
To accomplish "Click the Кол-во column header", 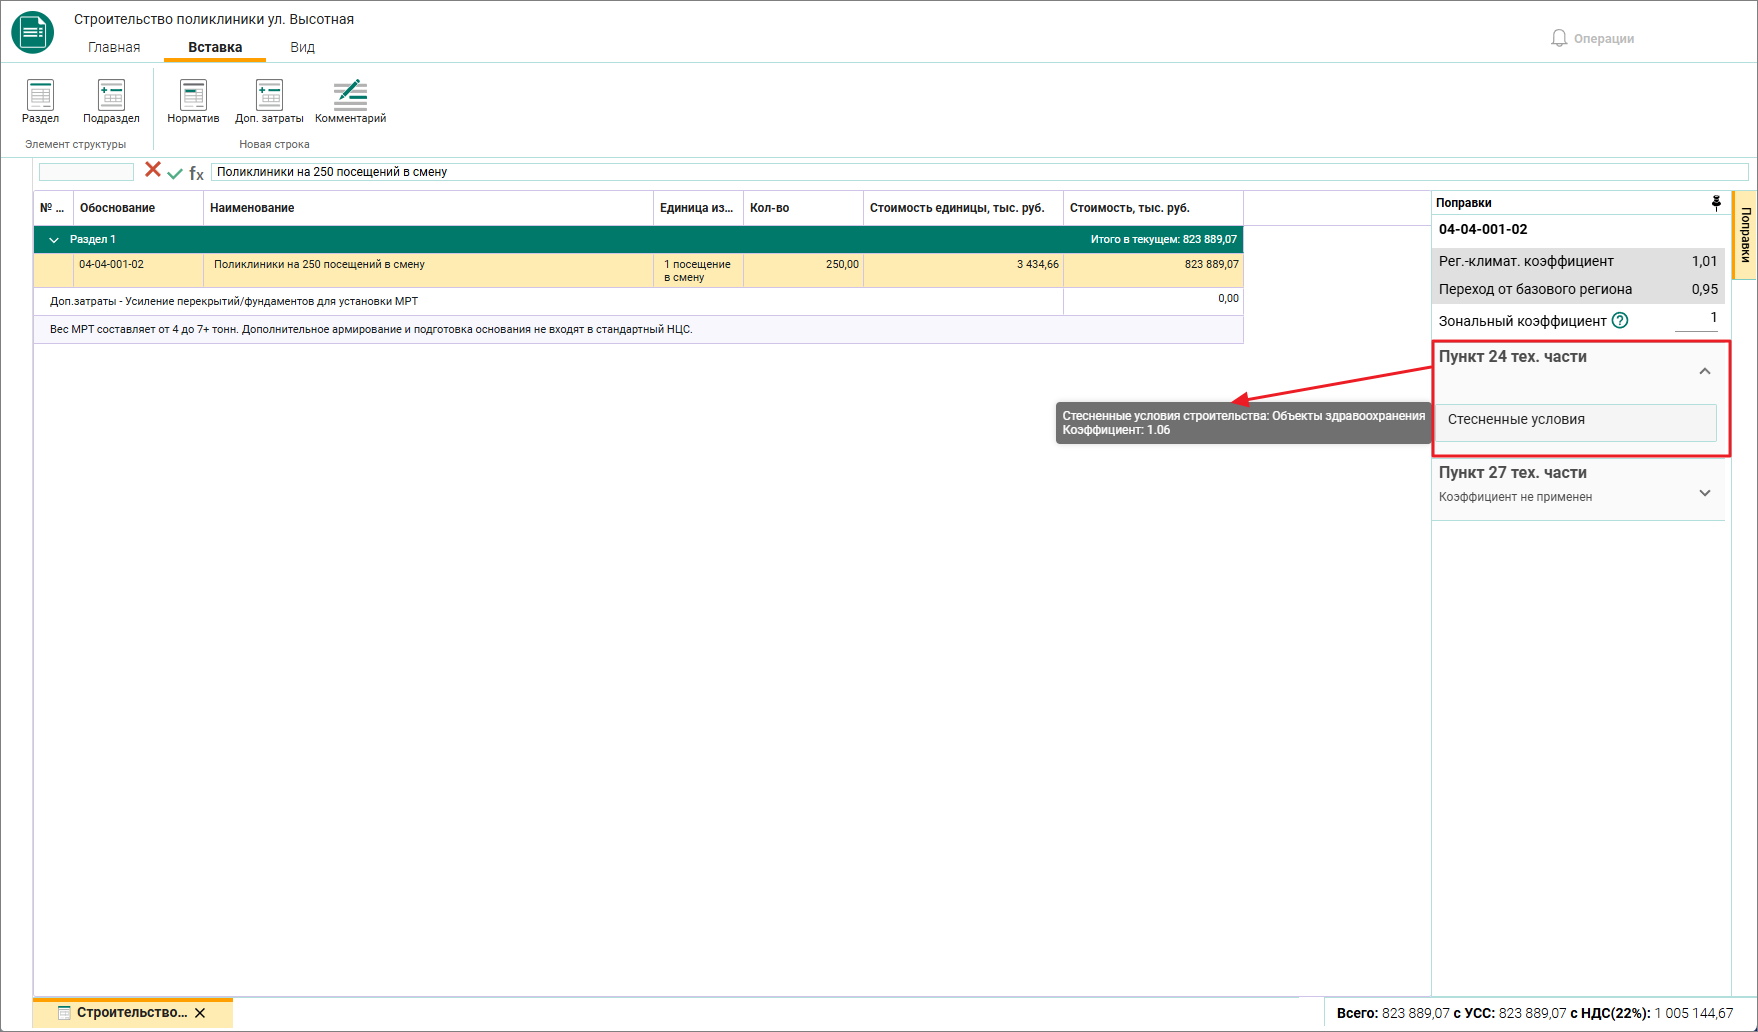I will coord(803,208).
